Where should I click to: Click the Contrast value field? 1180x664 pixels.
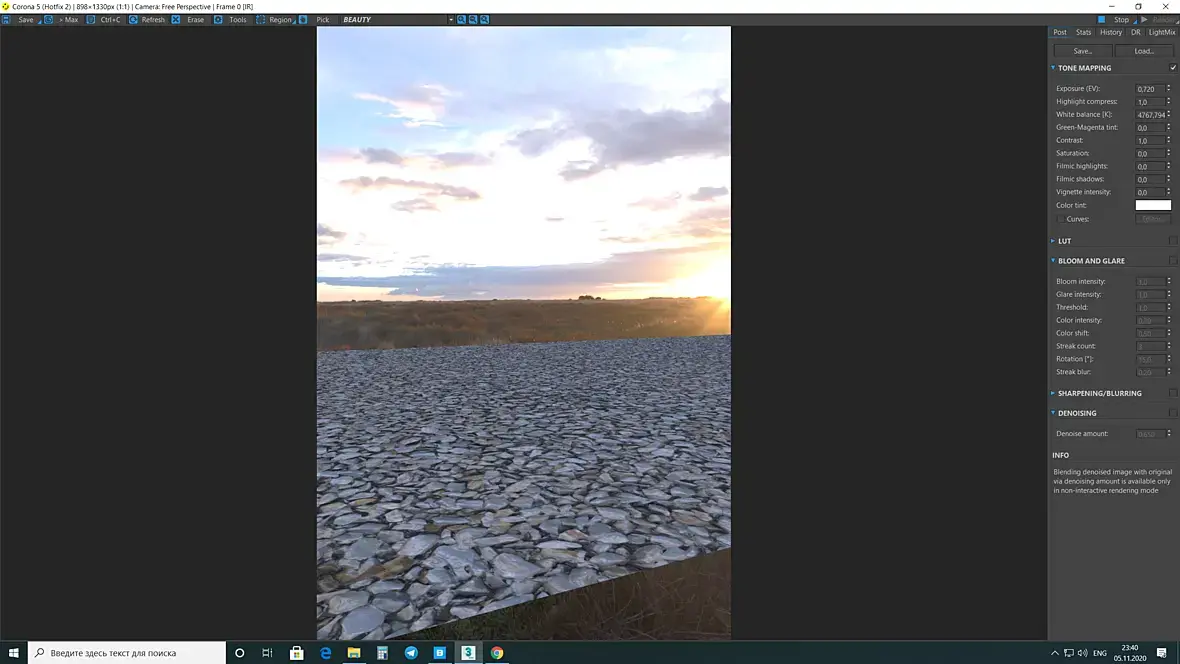pyautogui.click(x=1150, y=141)
